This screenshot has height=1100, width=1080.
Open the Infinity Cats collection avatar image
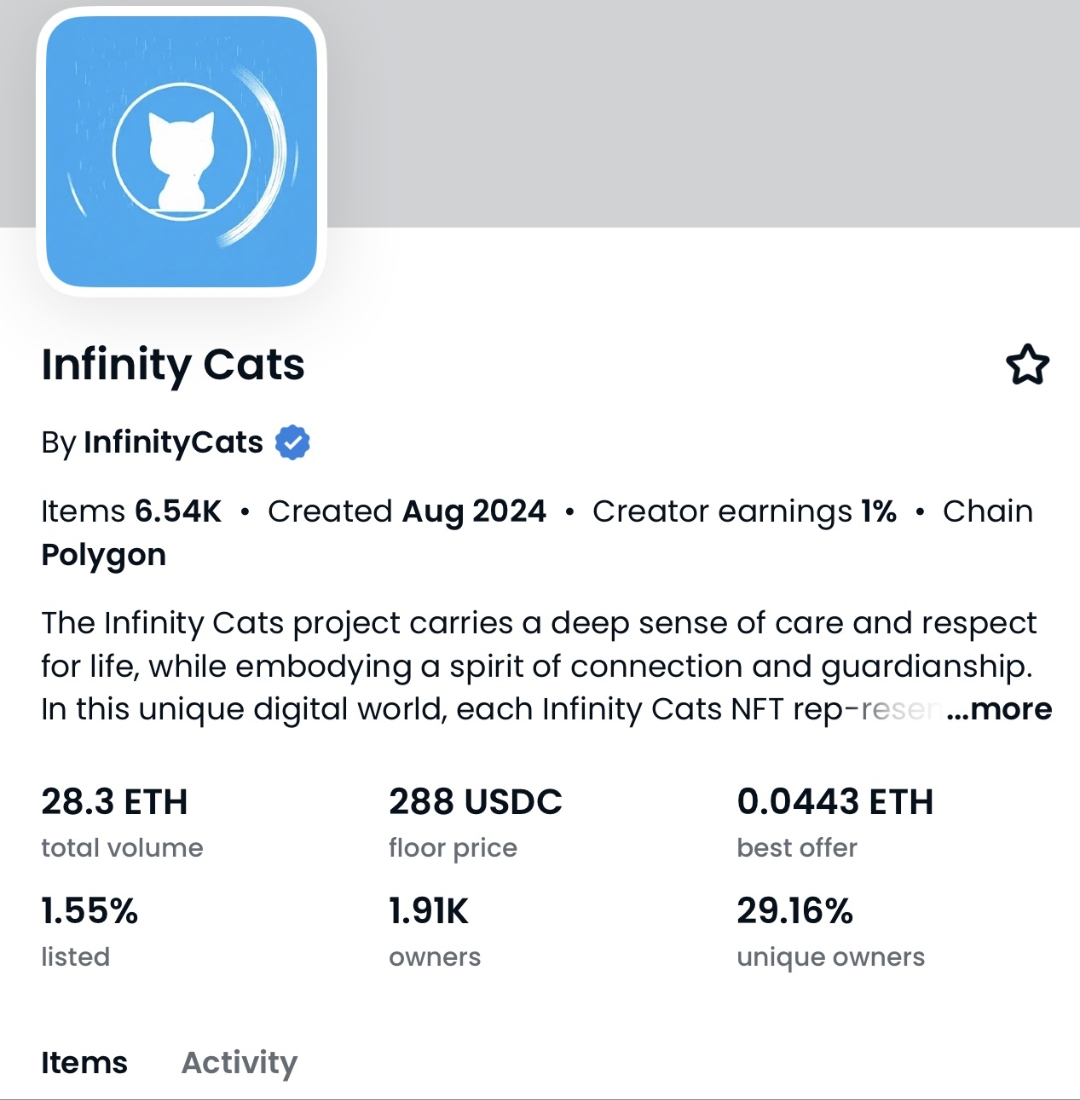click(x=181, y=152)
